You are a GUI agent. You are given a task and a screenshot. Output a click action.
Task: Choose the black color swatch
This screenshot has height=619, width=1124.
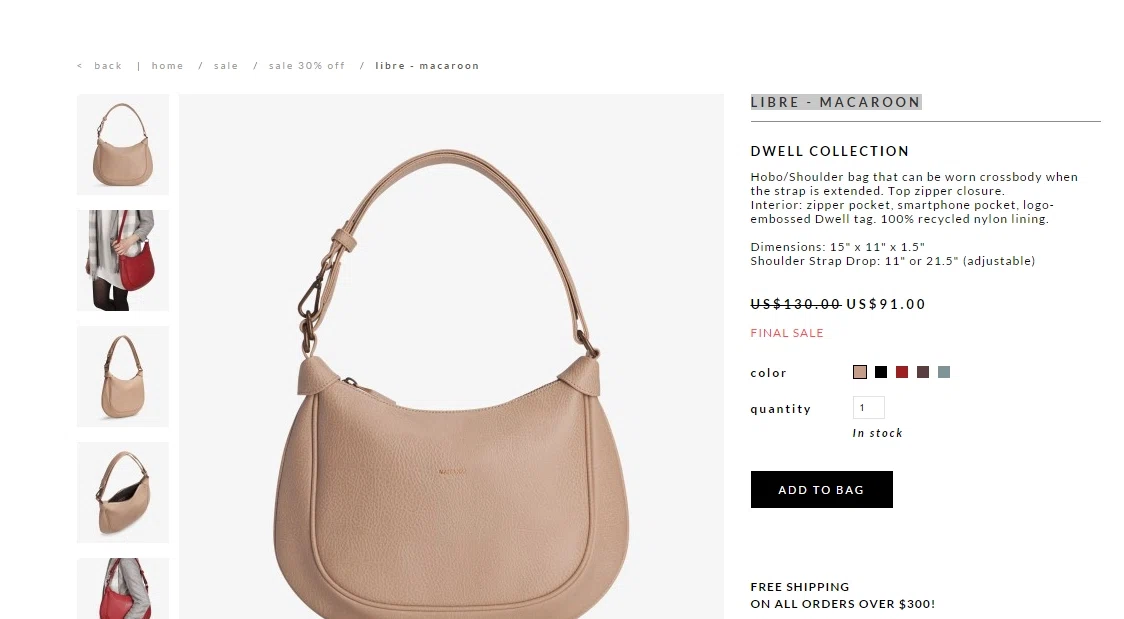881,372
